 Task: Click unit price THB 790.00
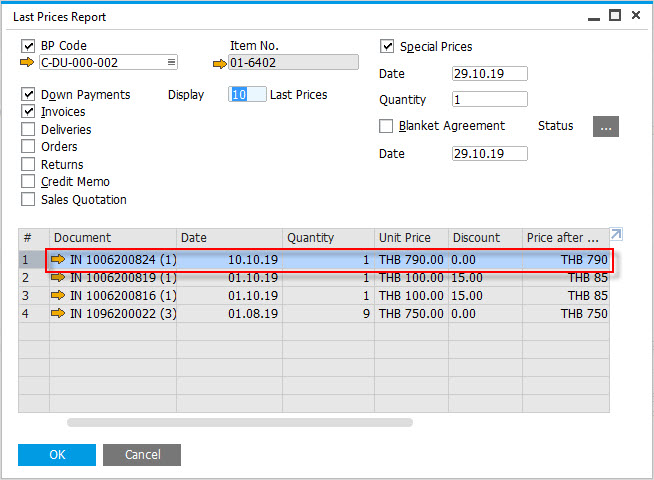pos(411,259)
